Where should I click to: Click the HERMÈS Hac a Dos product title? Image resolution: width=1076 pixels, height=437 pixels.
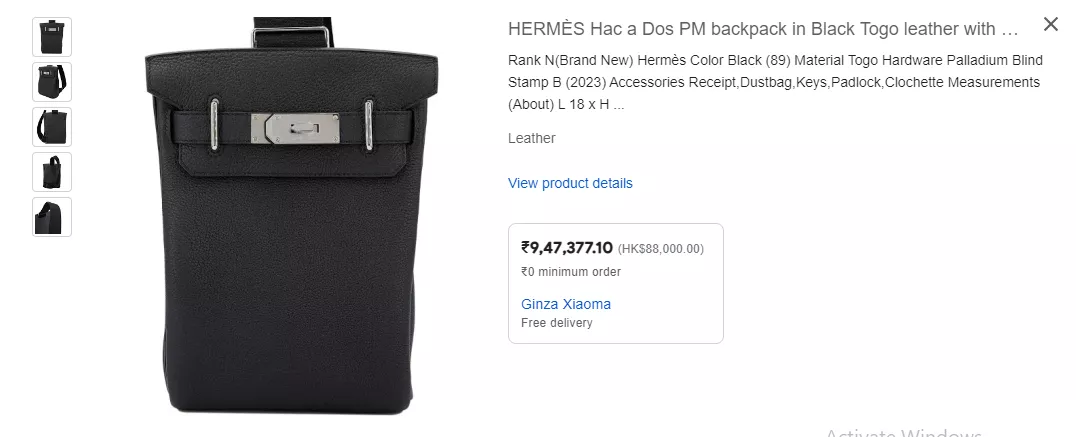pos(763,29)
